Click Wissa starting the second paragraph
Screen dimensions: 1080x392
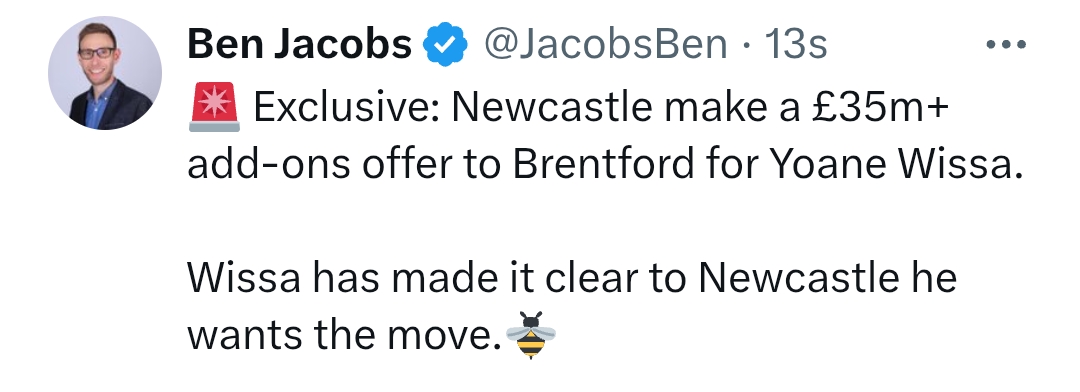(x=244, y=278)
